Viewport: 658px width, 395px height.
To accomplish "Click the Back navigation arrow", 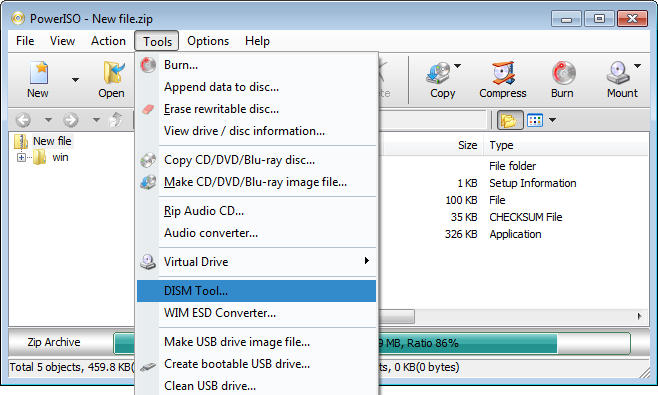I will tap(23, 120).
